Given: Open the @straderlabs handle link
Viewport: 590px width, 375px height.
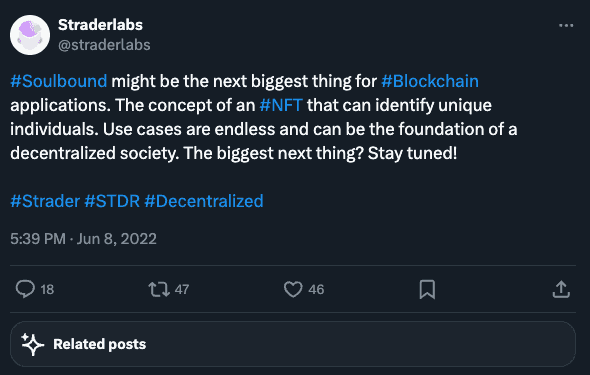Looking at the screenshot, I should (104, 45).
